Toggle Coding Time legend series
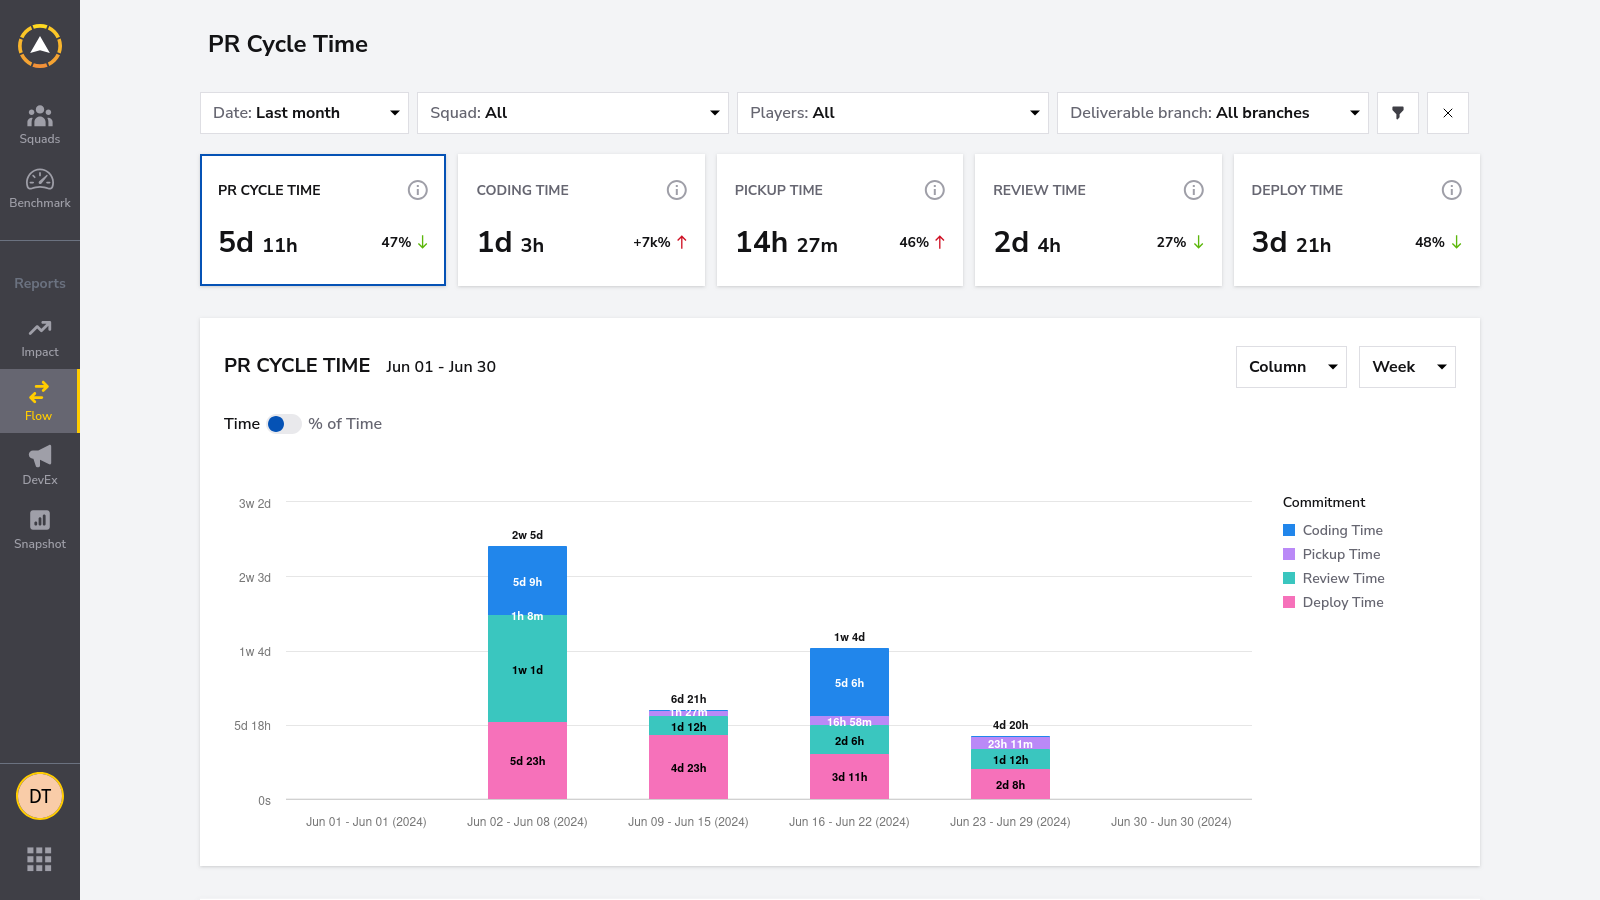Screen dimensions: 1600x900 click(1333, 530)
